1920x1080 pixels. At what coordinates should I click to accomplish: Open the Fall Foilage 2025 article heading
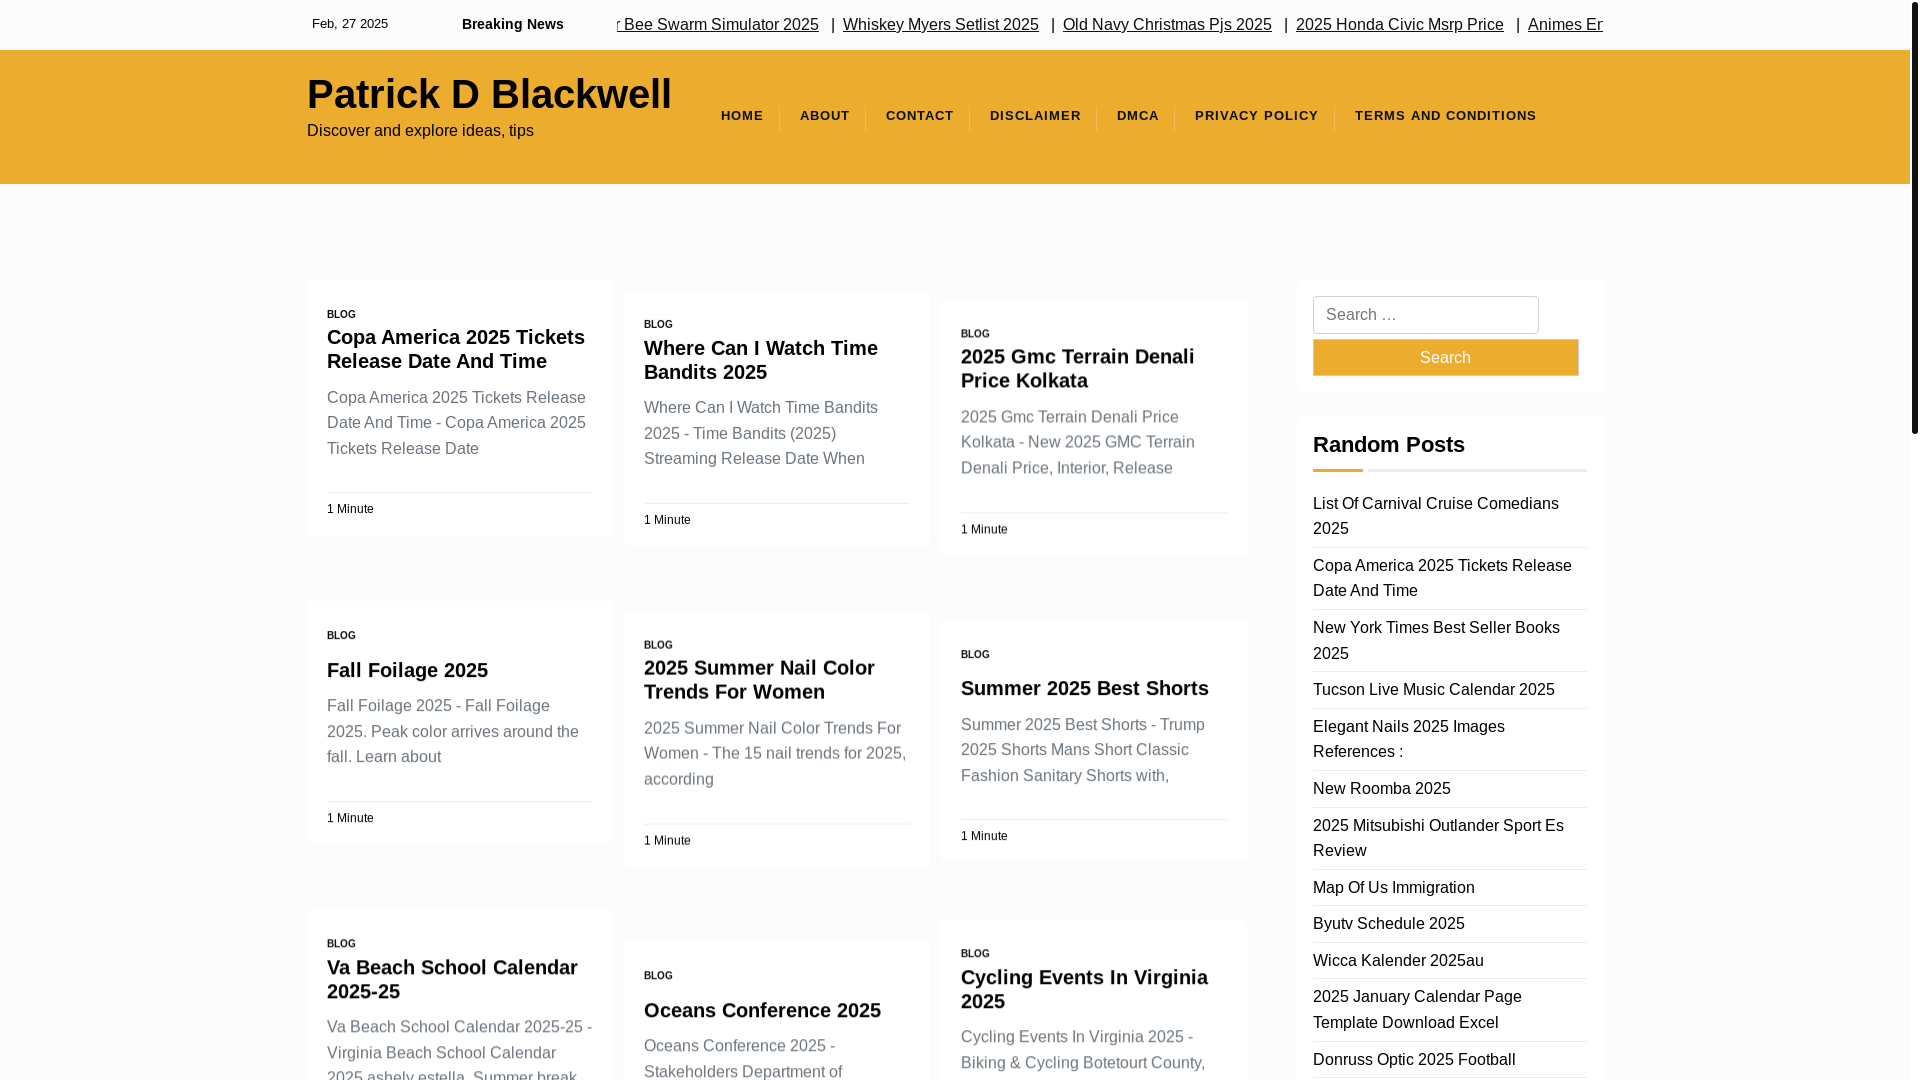[x=407, y=670]
